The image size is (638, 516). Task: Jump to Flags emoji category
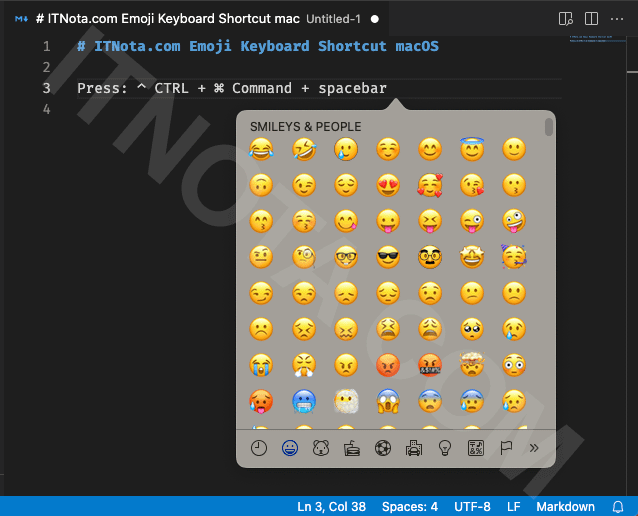tap(506, 448)
